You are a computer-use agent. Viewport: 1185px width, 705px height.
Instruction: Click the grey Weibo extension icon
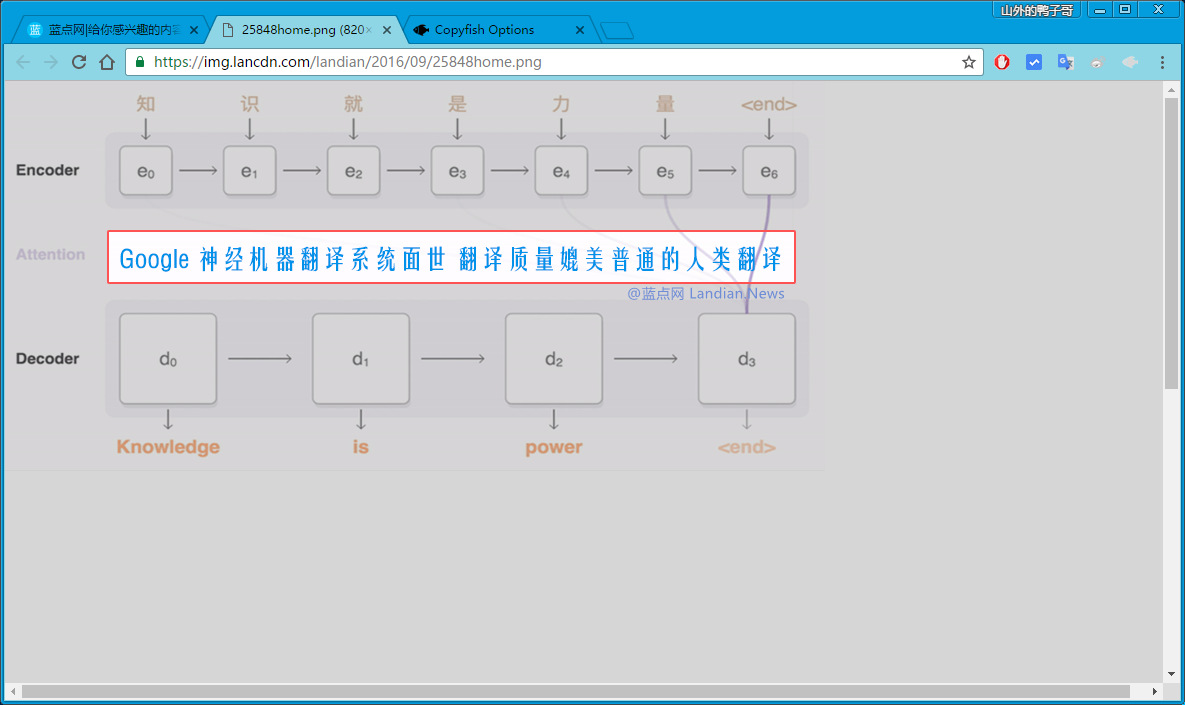click(x=1098, y=62)
